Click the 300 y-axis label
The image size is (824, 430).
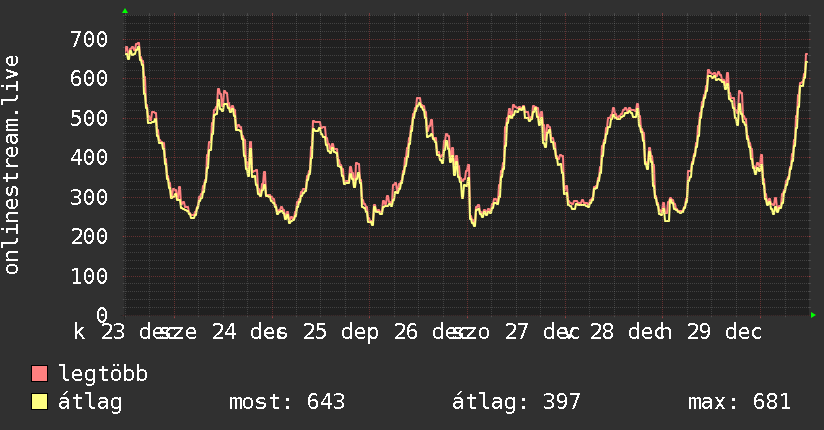coord(89,197)
